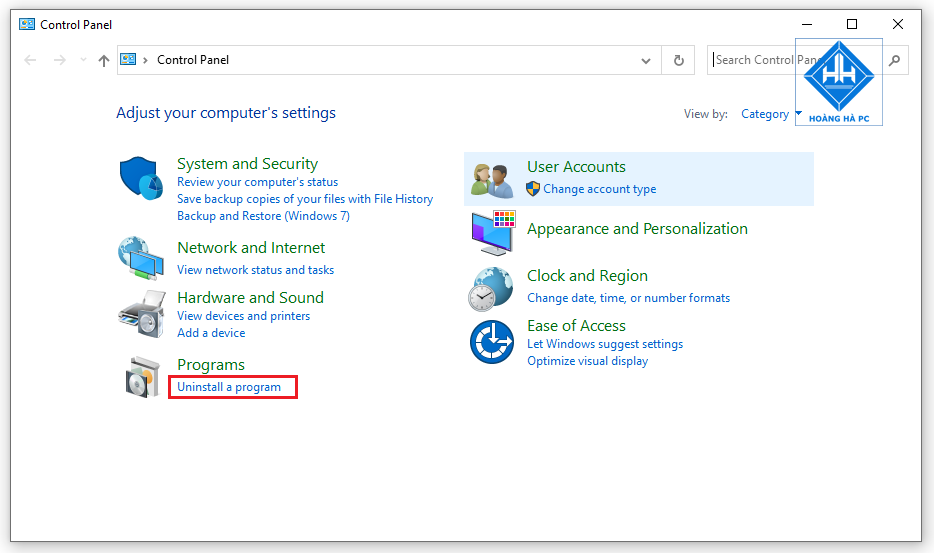Select Change account type link
The width and height of the screenshot is (934, 553).
click(599, 189)
